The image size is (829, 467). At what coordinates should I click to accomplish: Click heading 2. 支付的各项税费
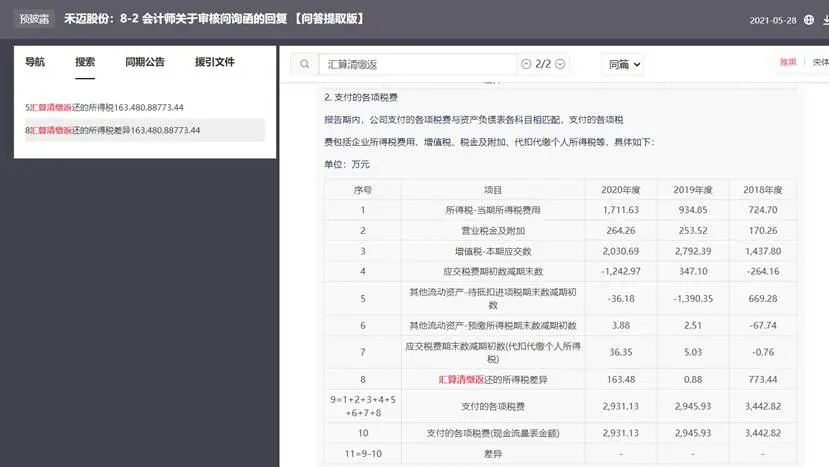click(x=361, y=97)
